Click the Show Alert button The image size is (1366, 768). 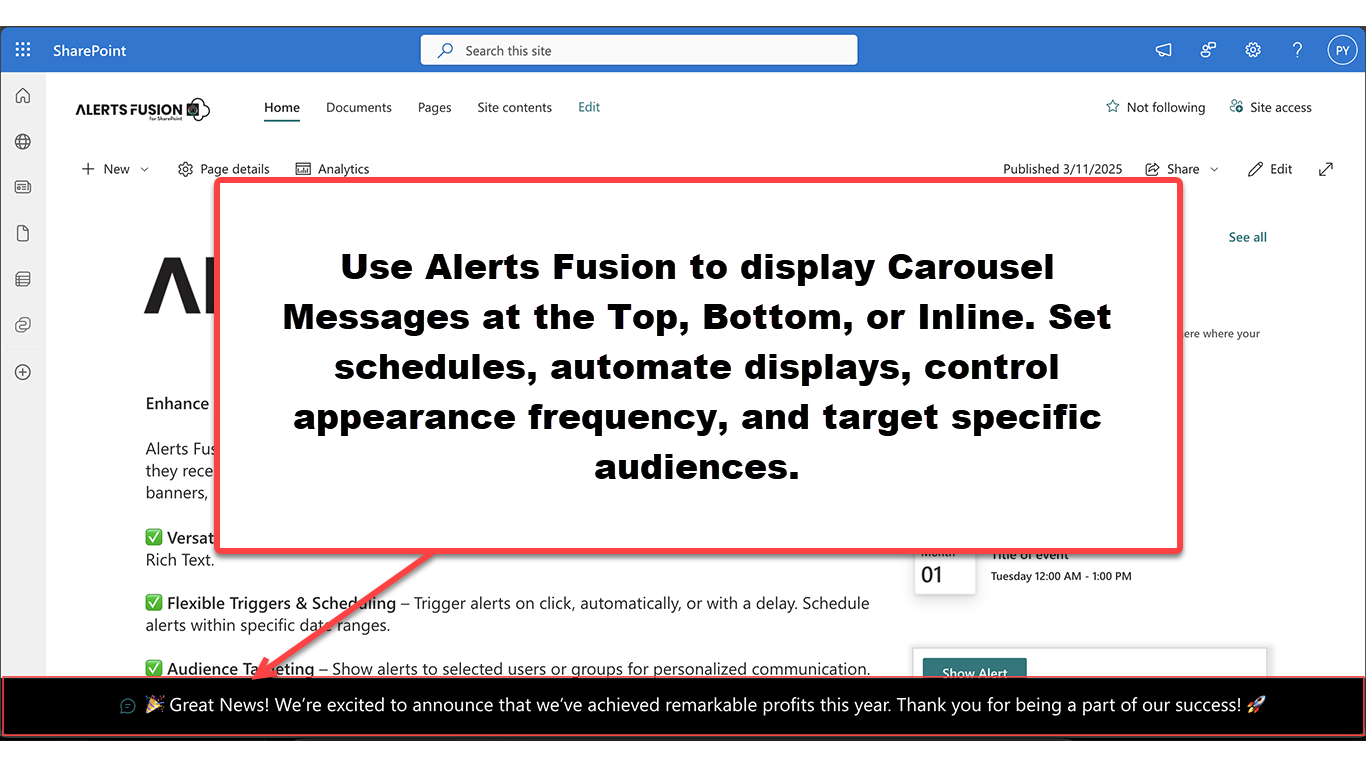[974, 669]
